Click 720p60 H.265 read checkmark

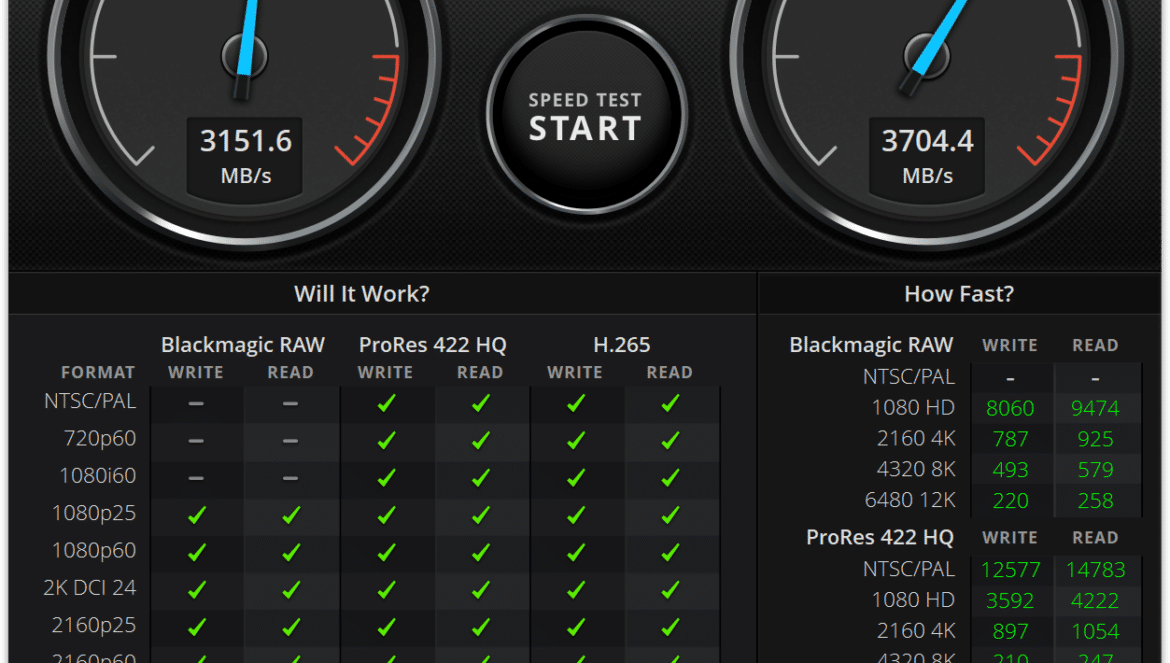[670, 441]
